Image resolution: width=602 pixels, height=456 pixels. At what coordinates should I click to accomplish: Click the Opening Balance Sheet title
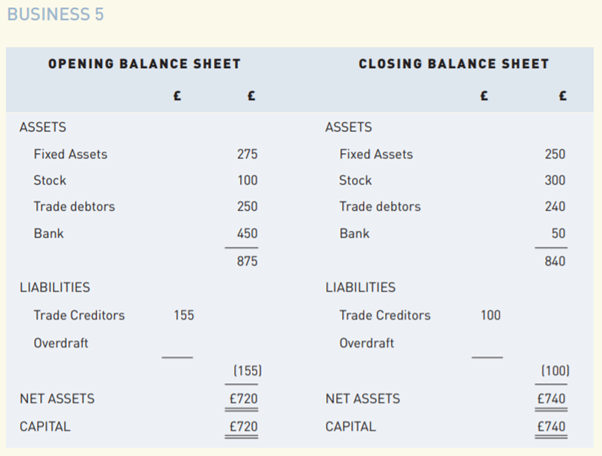pos(145,64)
